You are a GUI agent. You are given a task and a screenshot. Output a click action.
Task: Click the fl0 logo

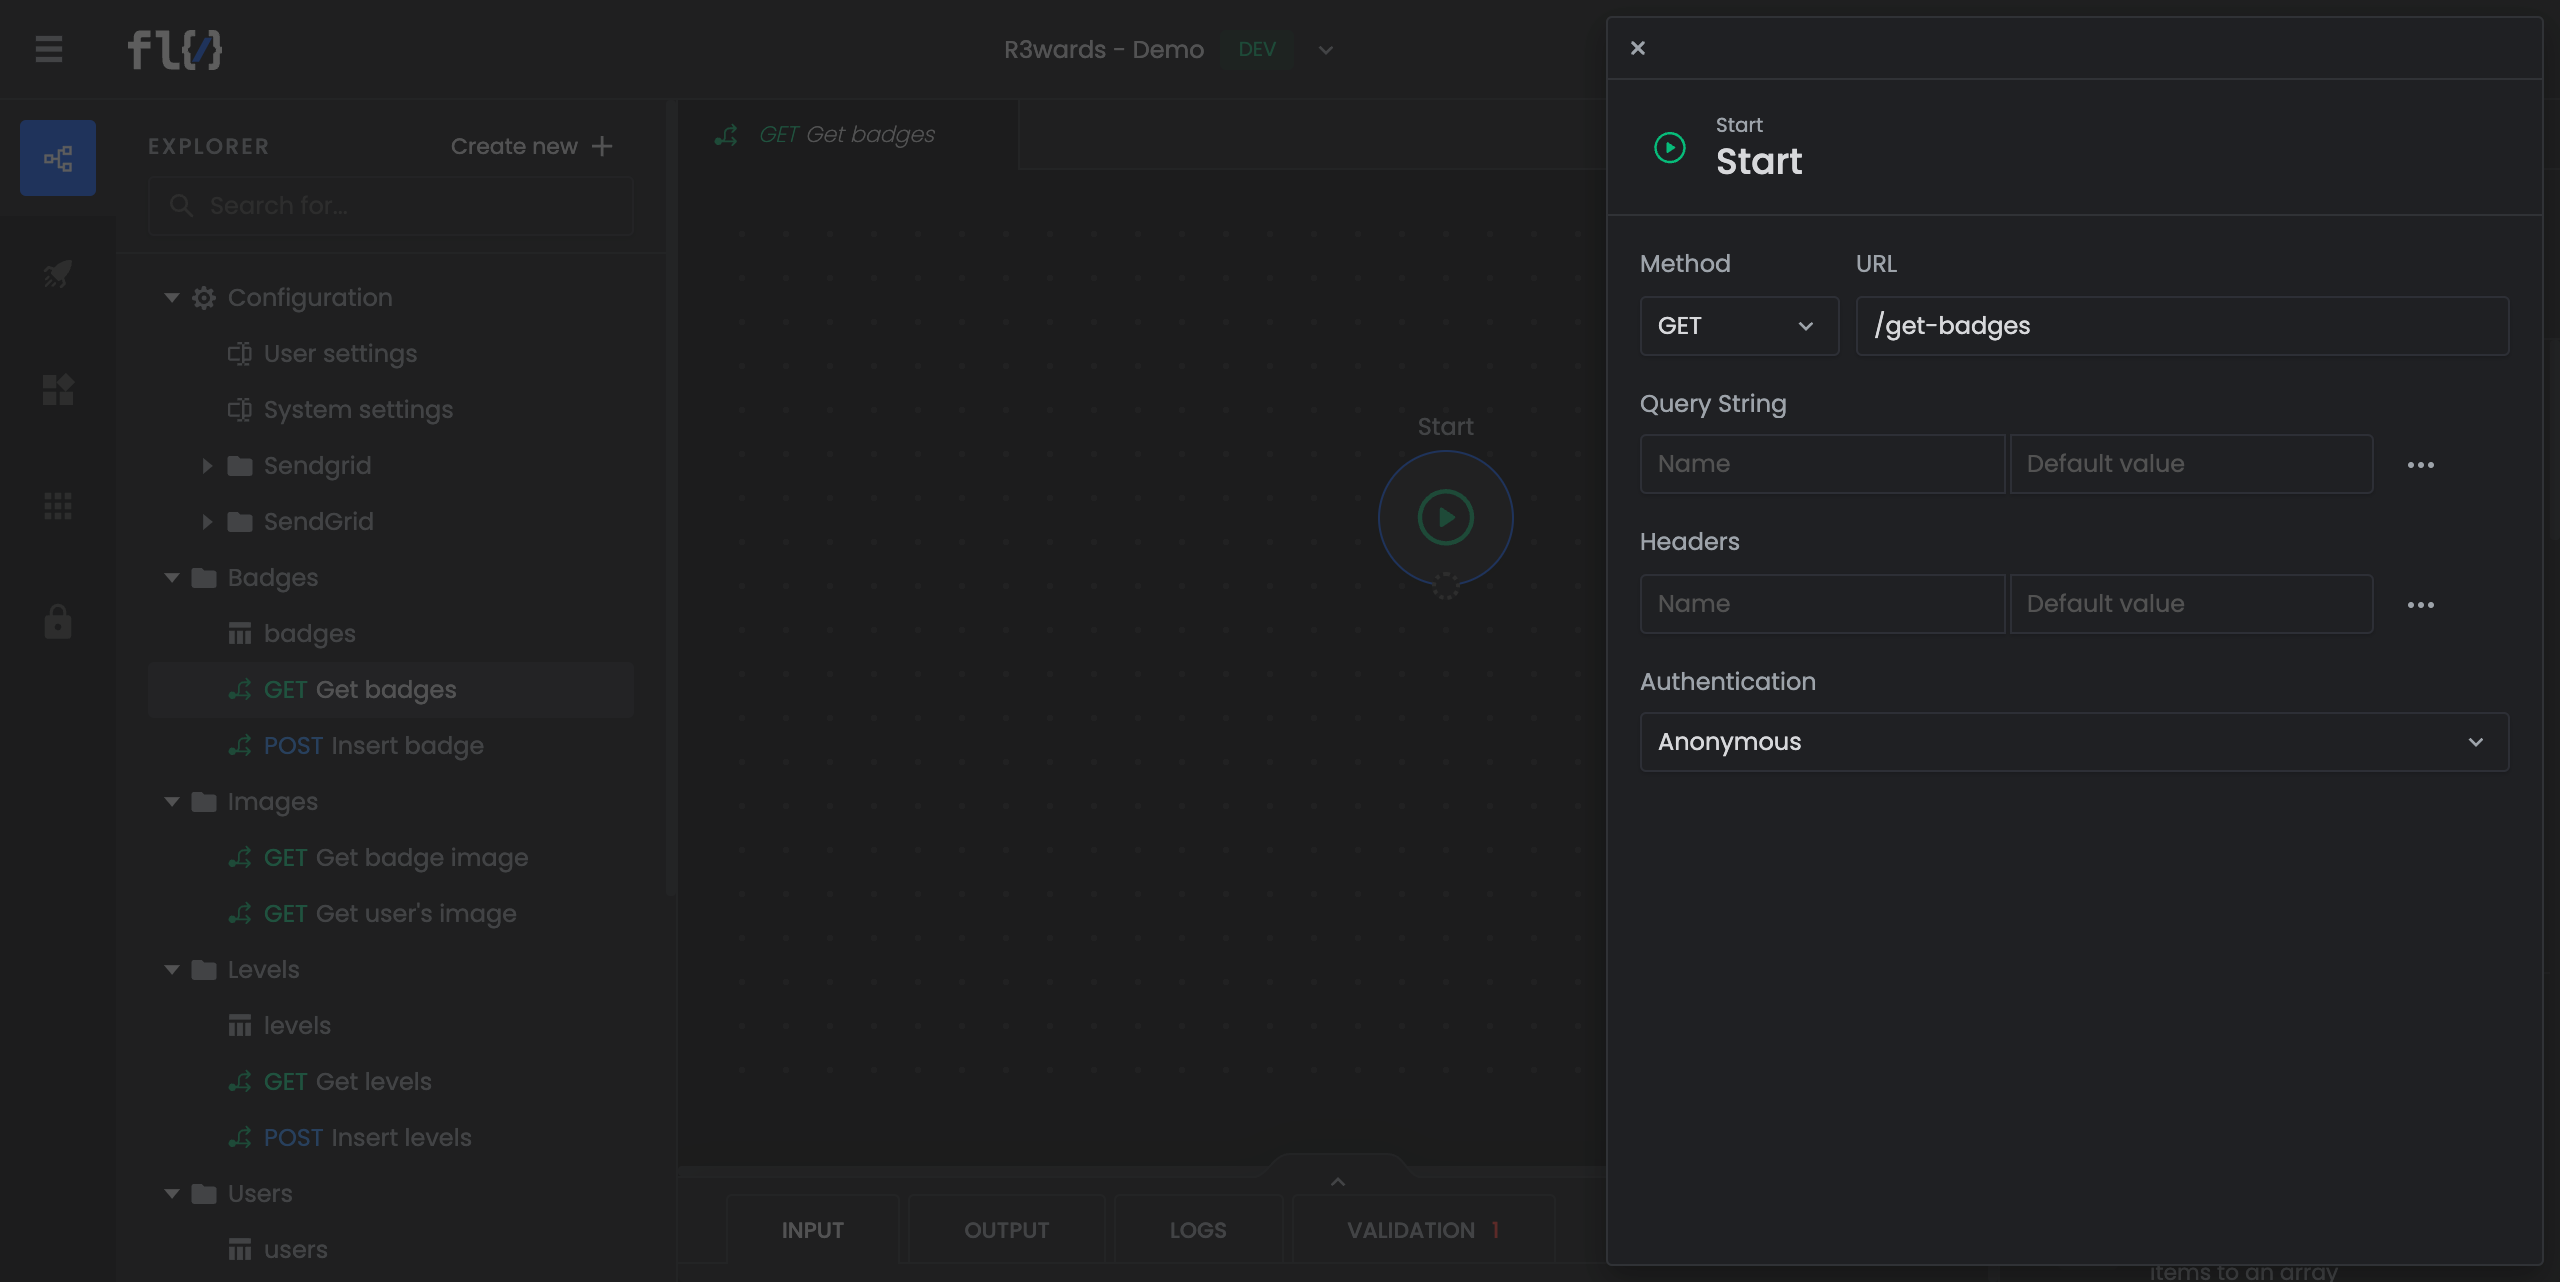174,49
